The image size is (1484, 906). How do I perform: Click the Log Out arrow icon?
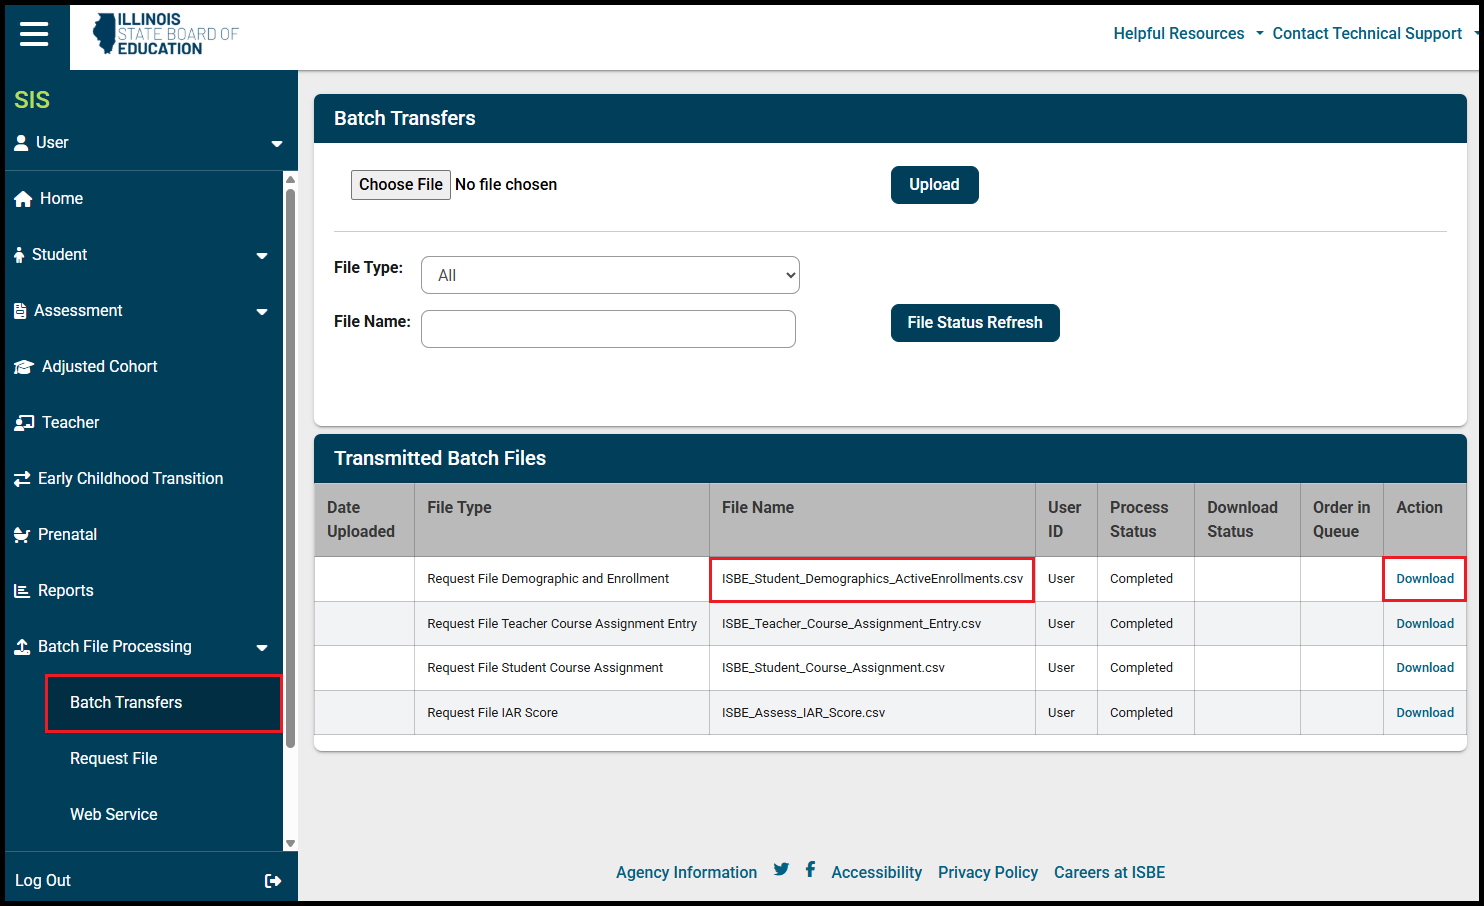coord(272,881)
